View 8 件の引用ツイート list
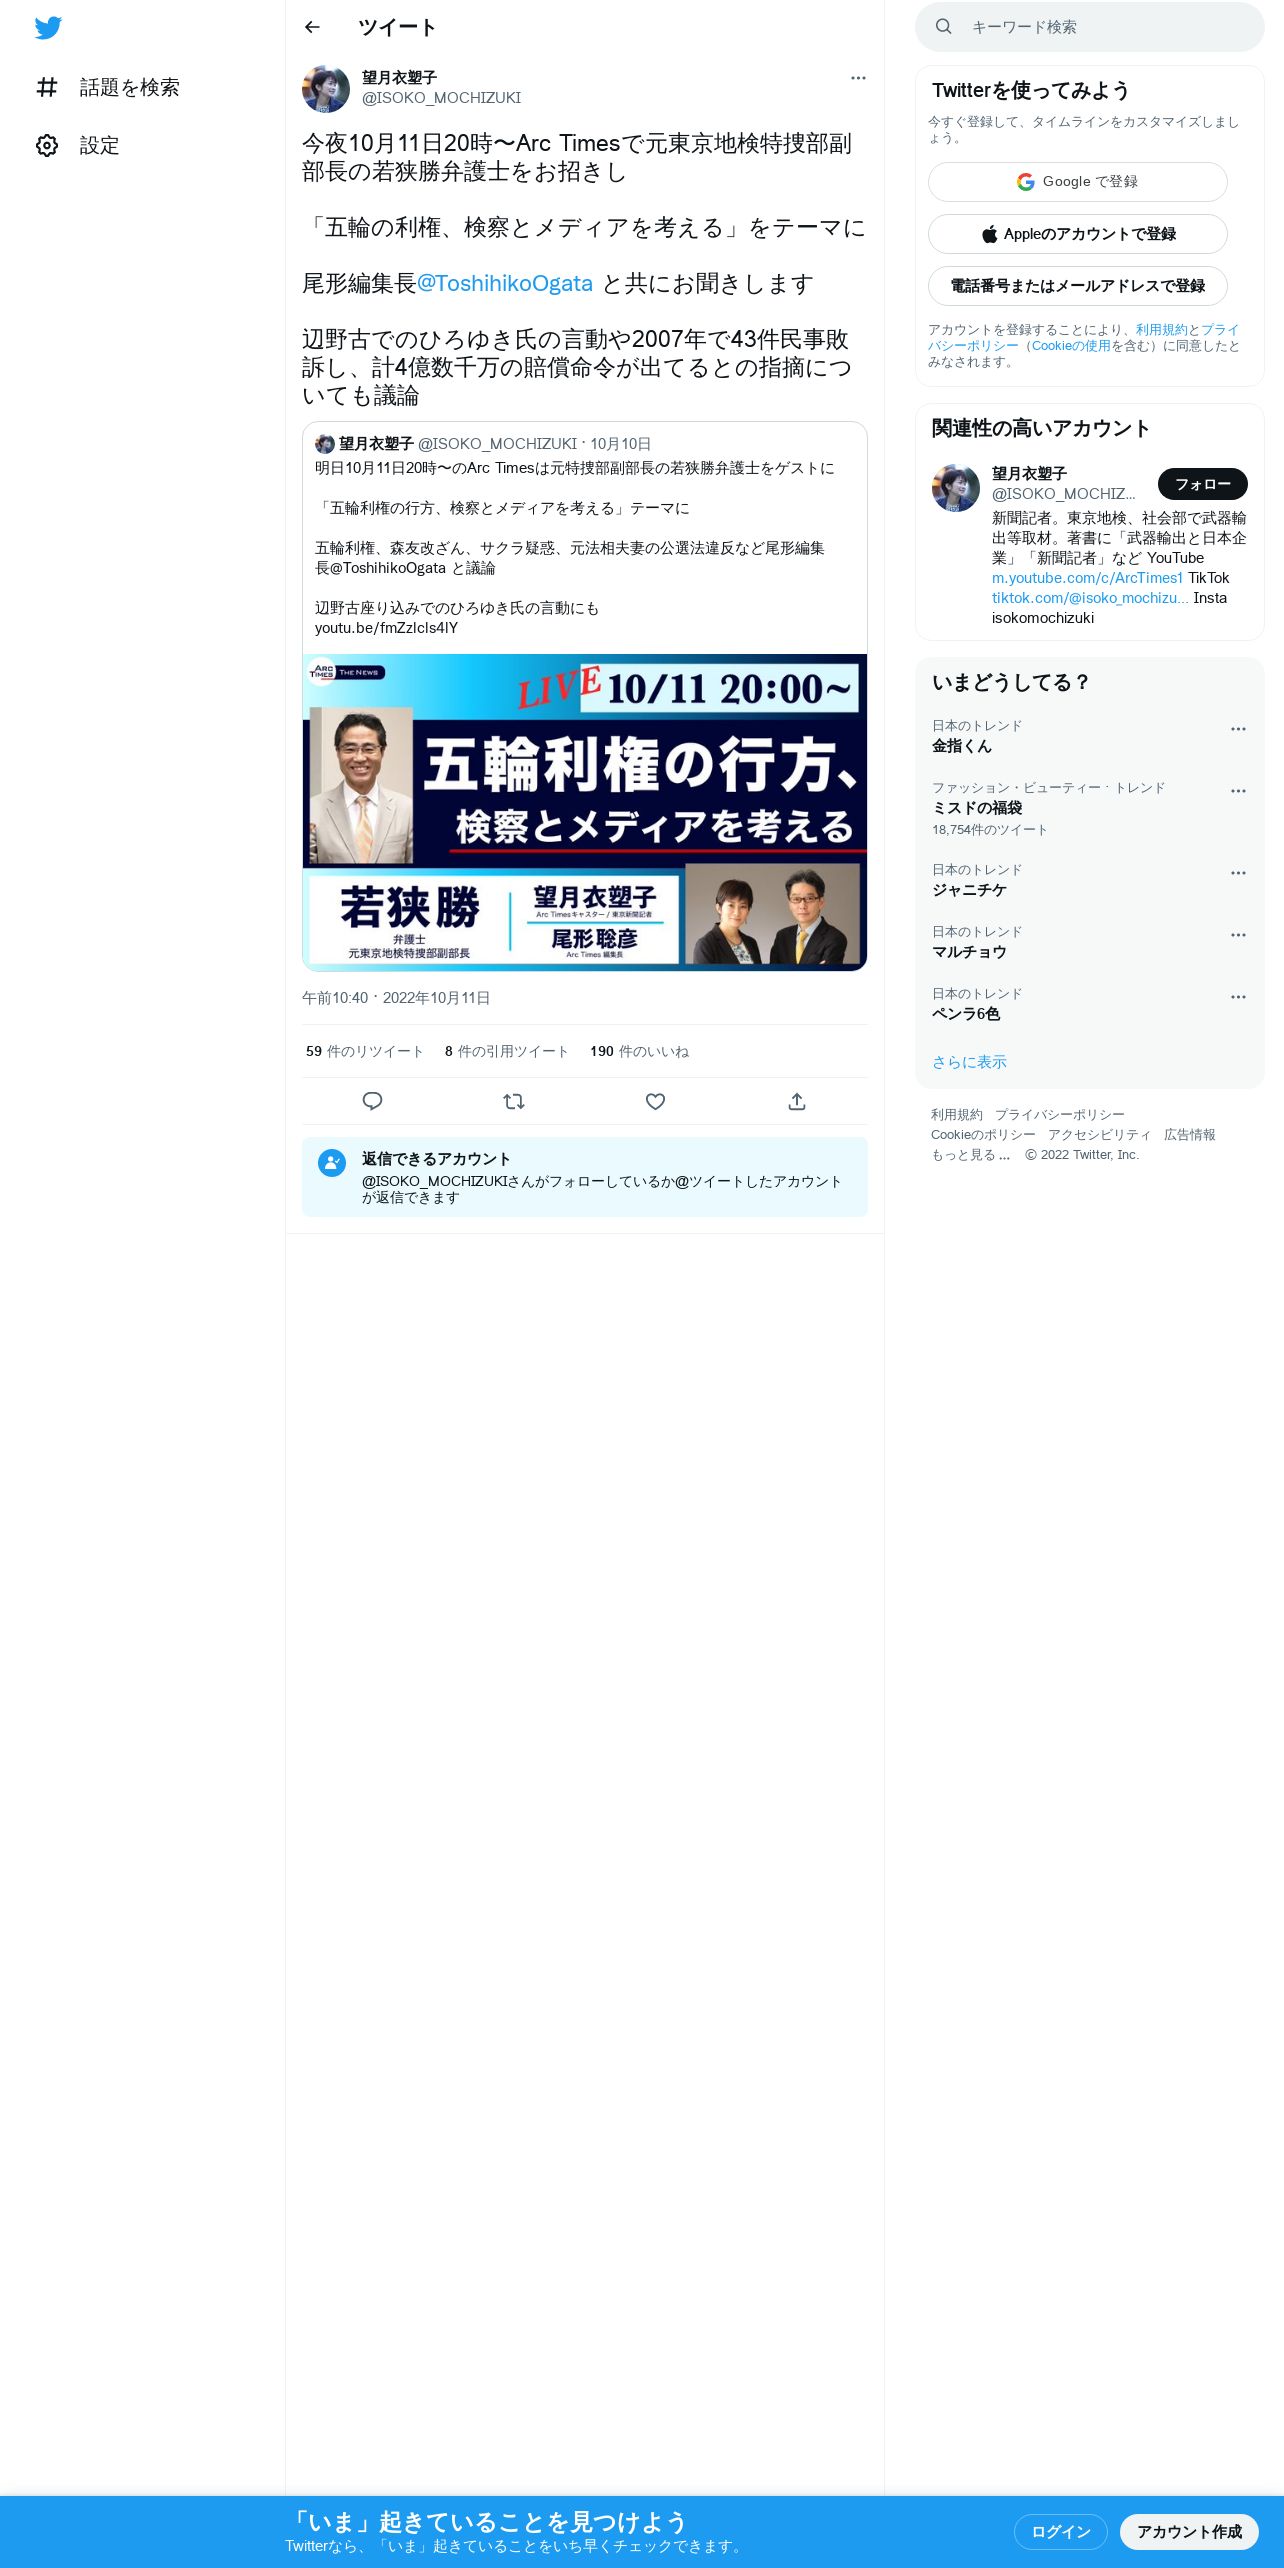This screenshot has height=2568, width=1284. coord(506,1052)
